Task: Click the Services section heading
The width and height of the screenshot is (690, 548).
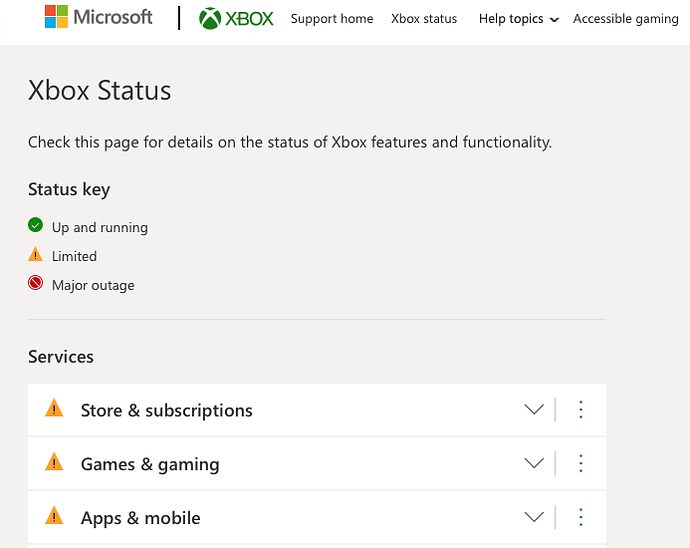Action: click(x=61, y=357)
